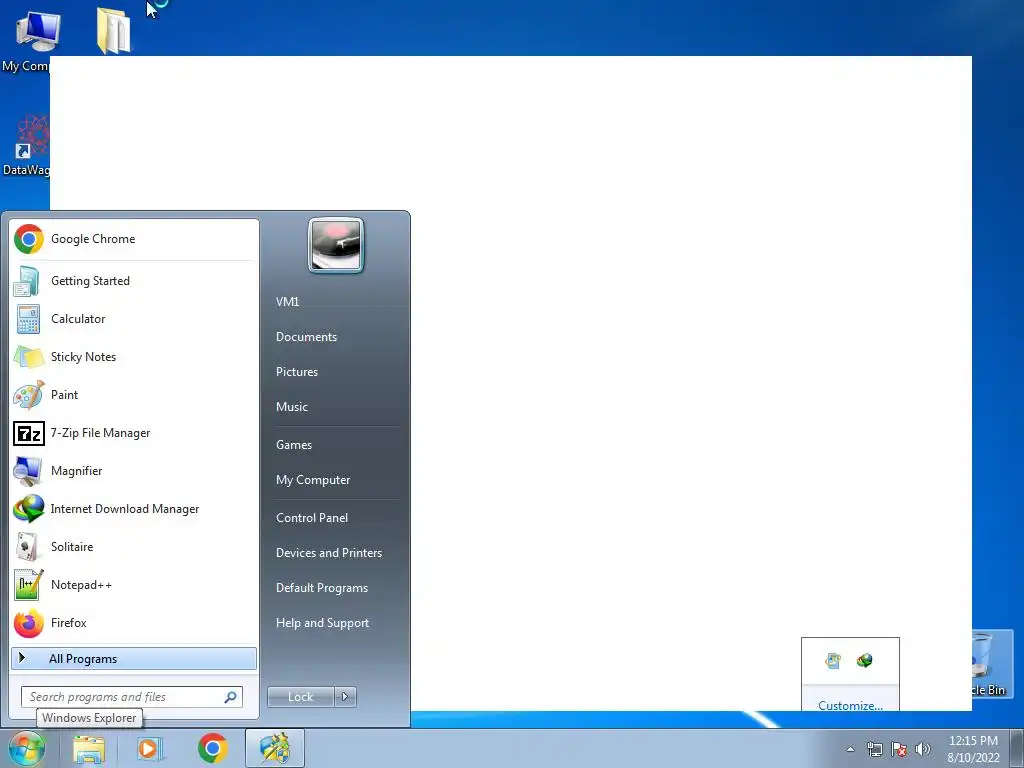This screenshot has width=1024, height=768.
Task: Open the shutdown options arrow beside Lock
Action: pyautogui.click(x=345, y=697)
